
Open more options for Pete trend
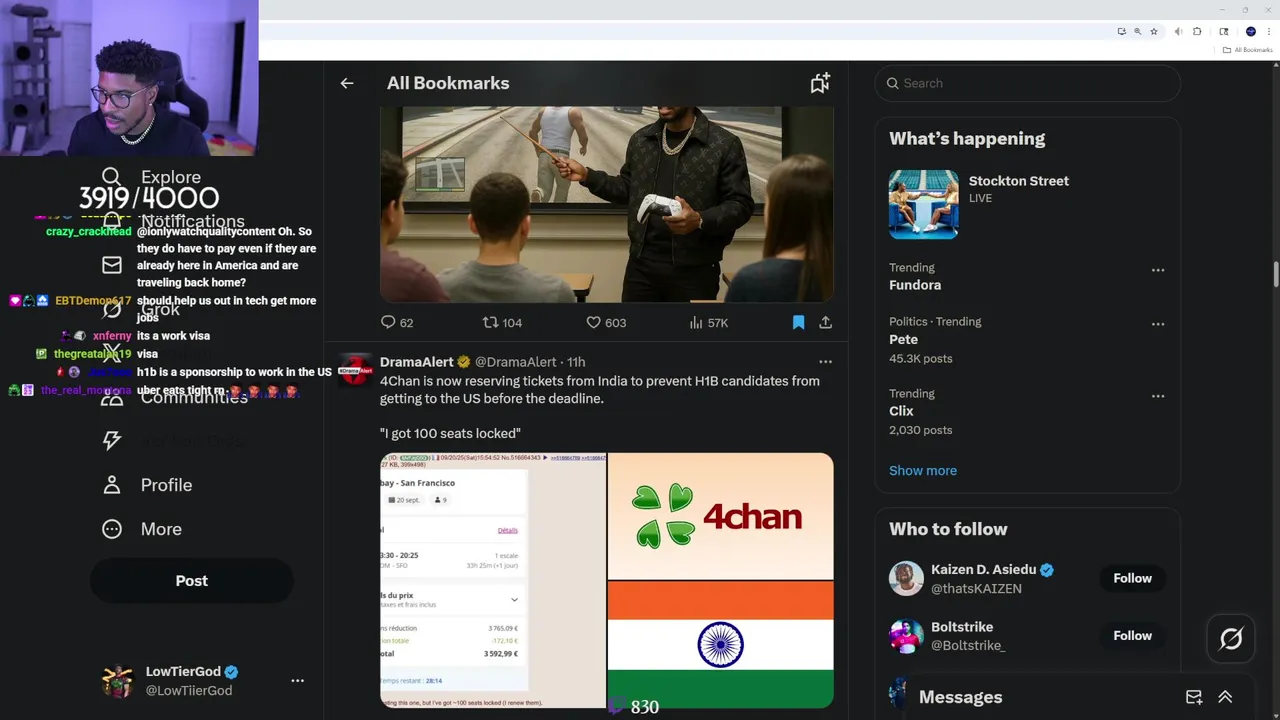pos(1158,324)
